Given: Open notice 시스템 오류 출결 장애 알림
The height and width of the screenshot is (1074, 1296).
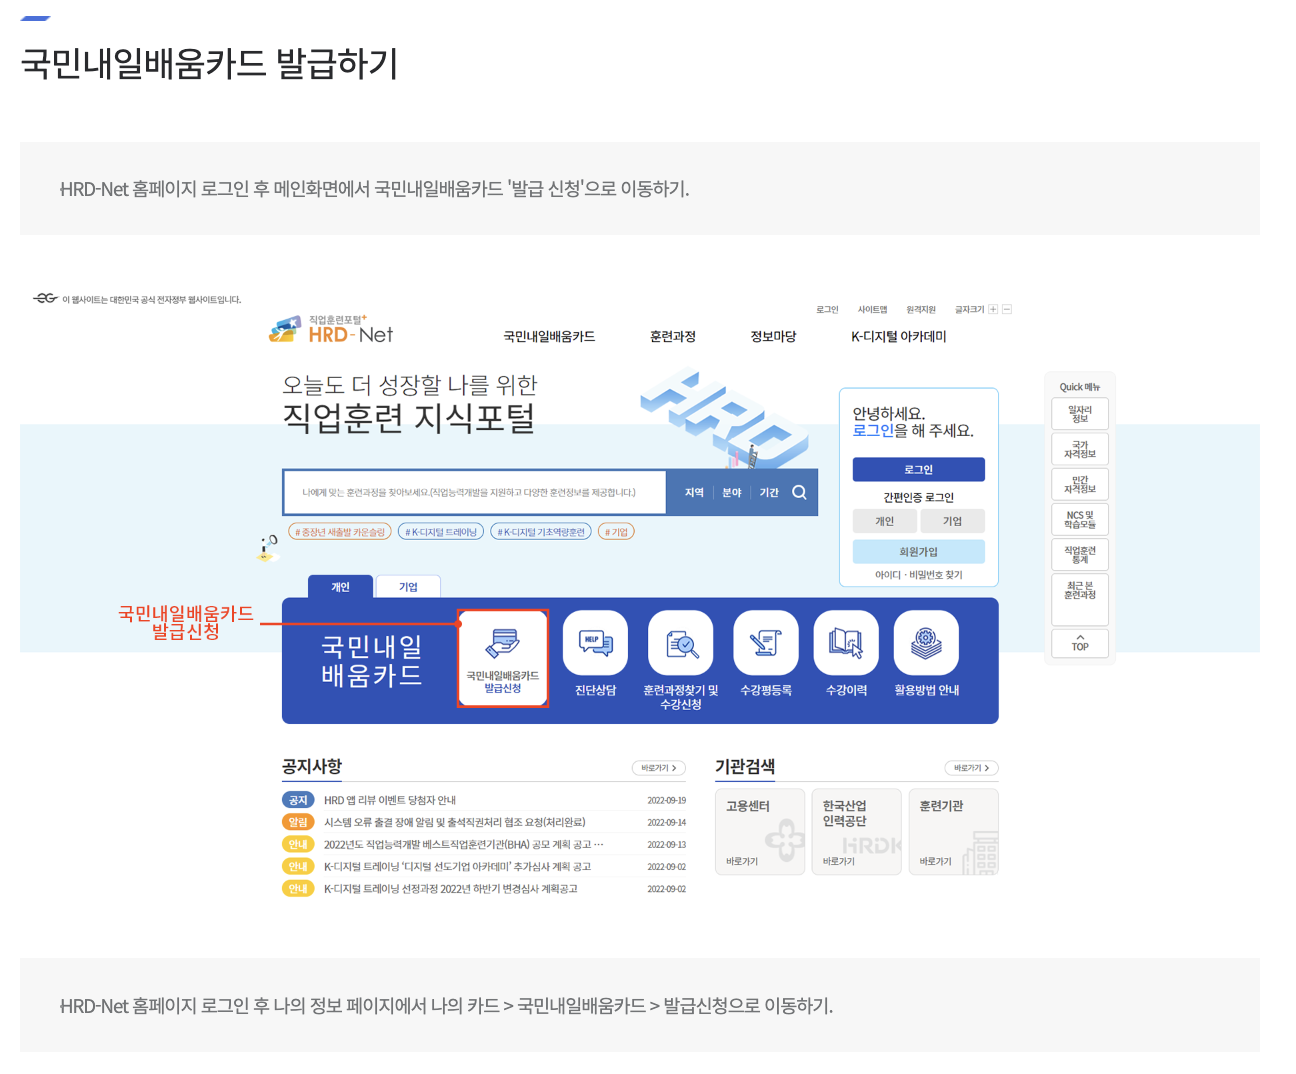Looking at the screenshot, I should tap(455, 822).
